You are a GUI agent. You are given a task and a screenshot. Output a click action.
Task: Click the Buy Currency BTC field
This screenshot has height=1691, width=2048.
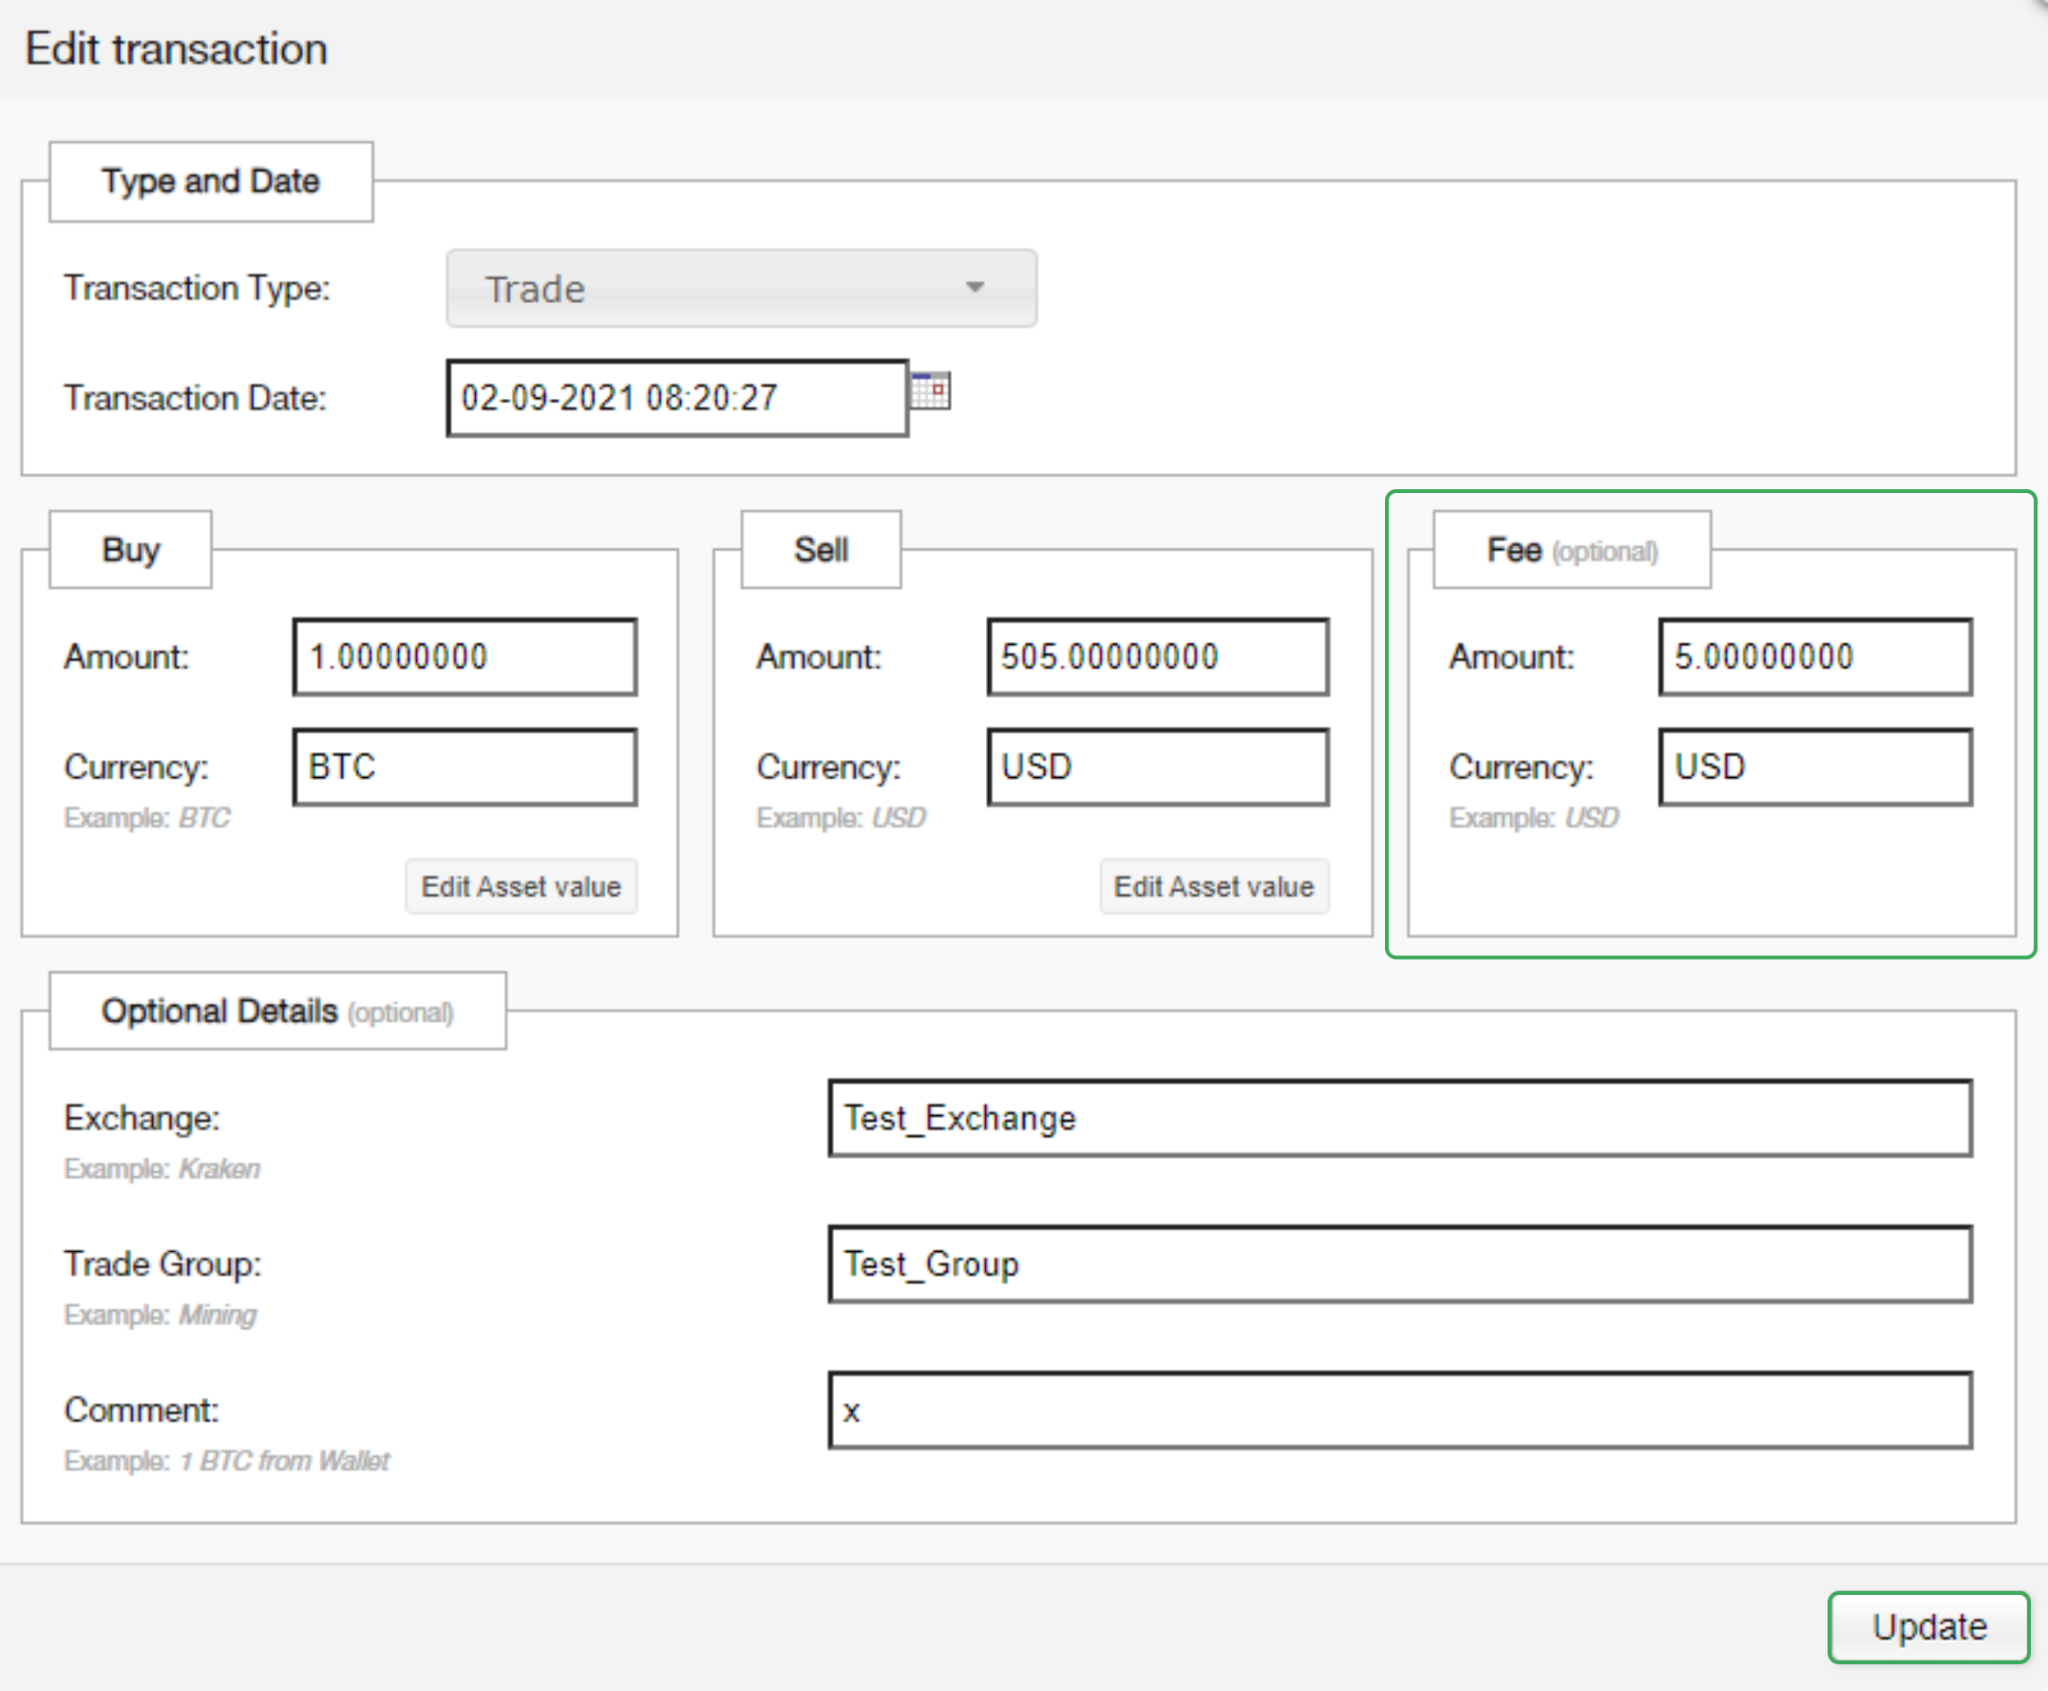click(464, 767)
